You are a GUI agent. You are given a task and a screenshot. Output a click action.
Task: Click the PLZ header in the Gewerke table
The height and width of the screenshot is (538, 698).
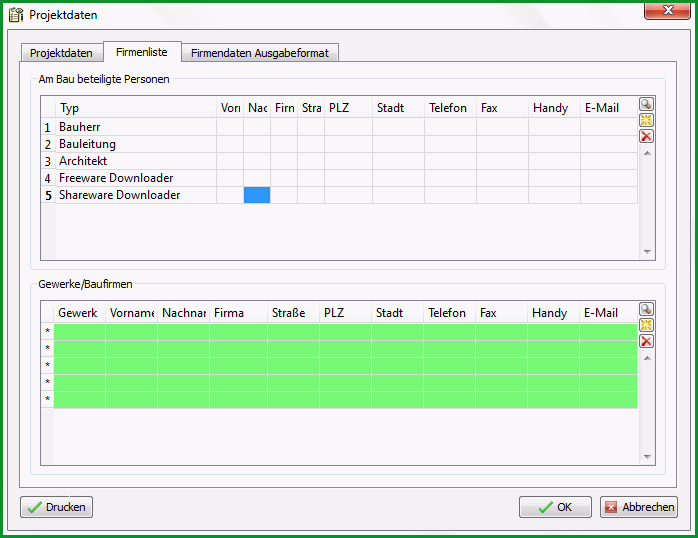tap(345, 313)
